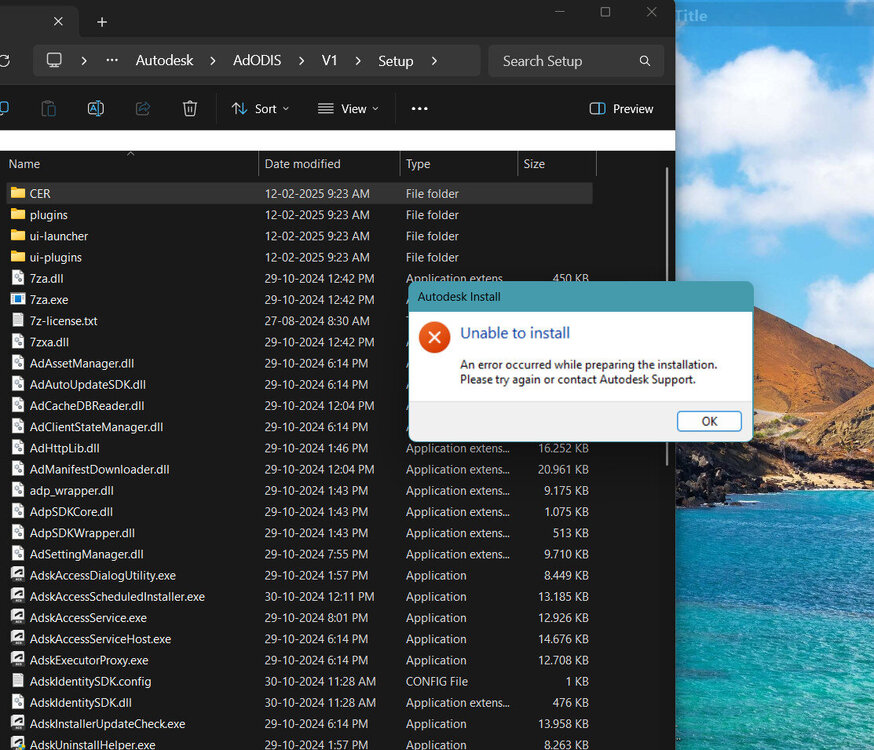Viewport: 874px width, 750px height.
Task: Open the See more ellipsis menu
Action: click(420, 109)
